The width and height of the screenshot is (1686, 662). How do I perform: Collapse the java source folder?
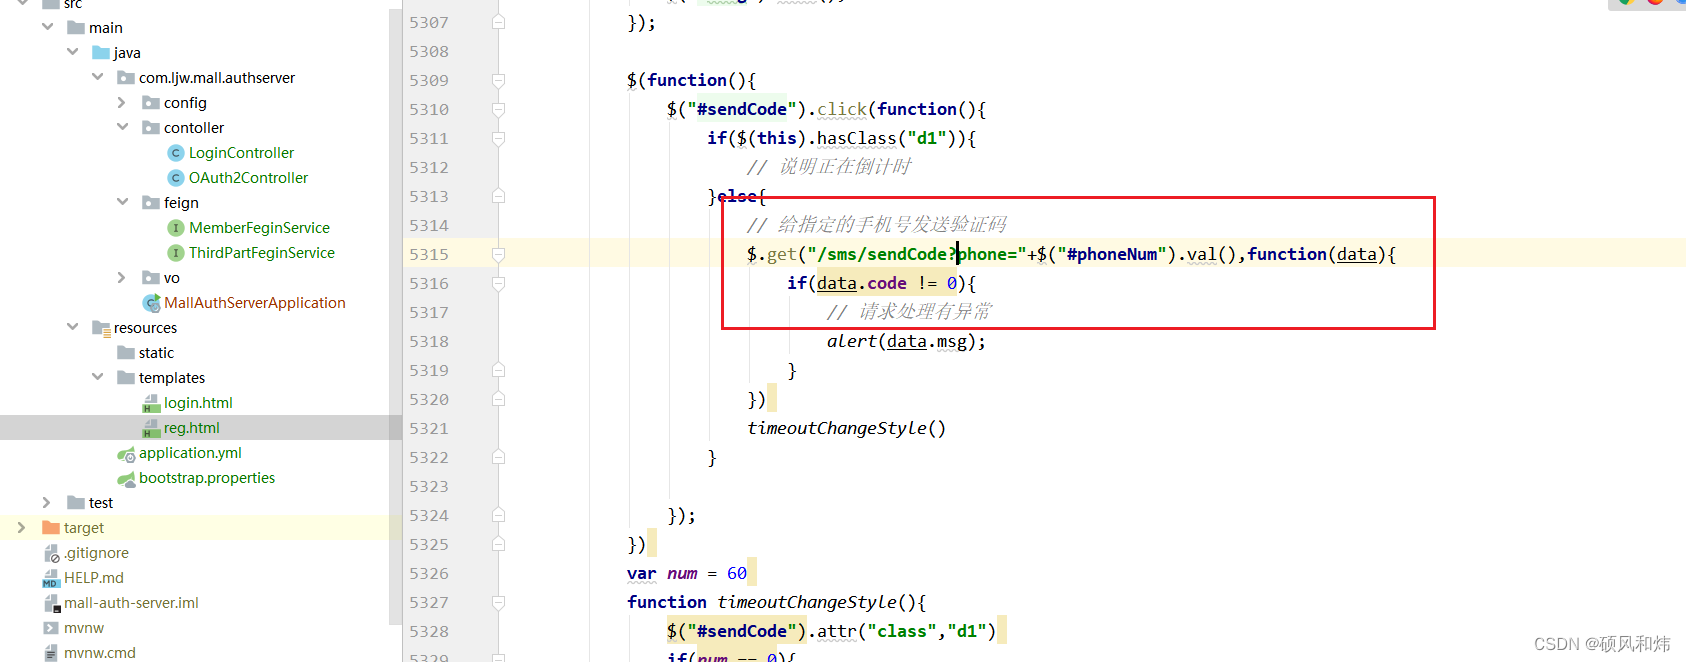click(x=72, y=52)
